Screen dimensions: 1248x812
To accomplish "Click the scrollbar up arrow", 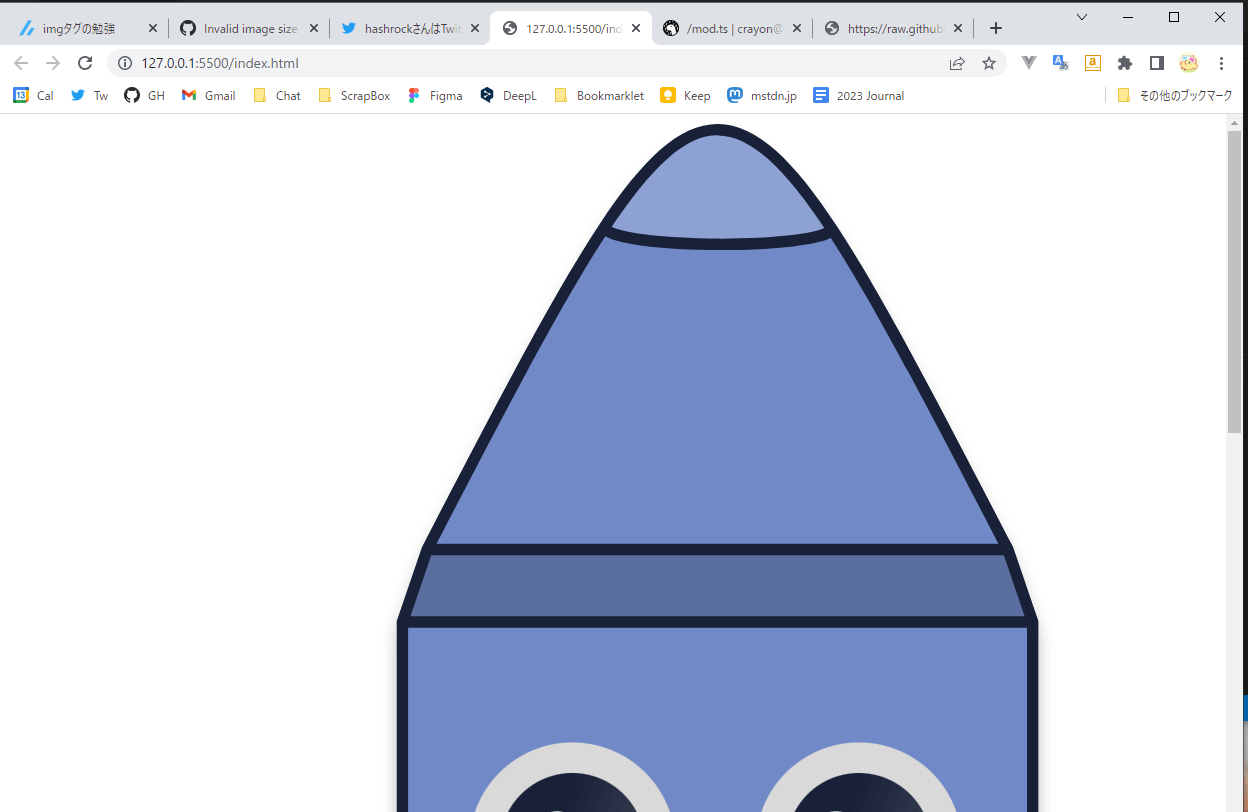I will (x=1234, y=123).
